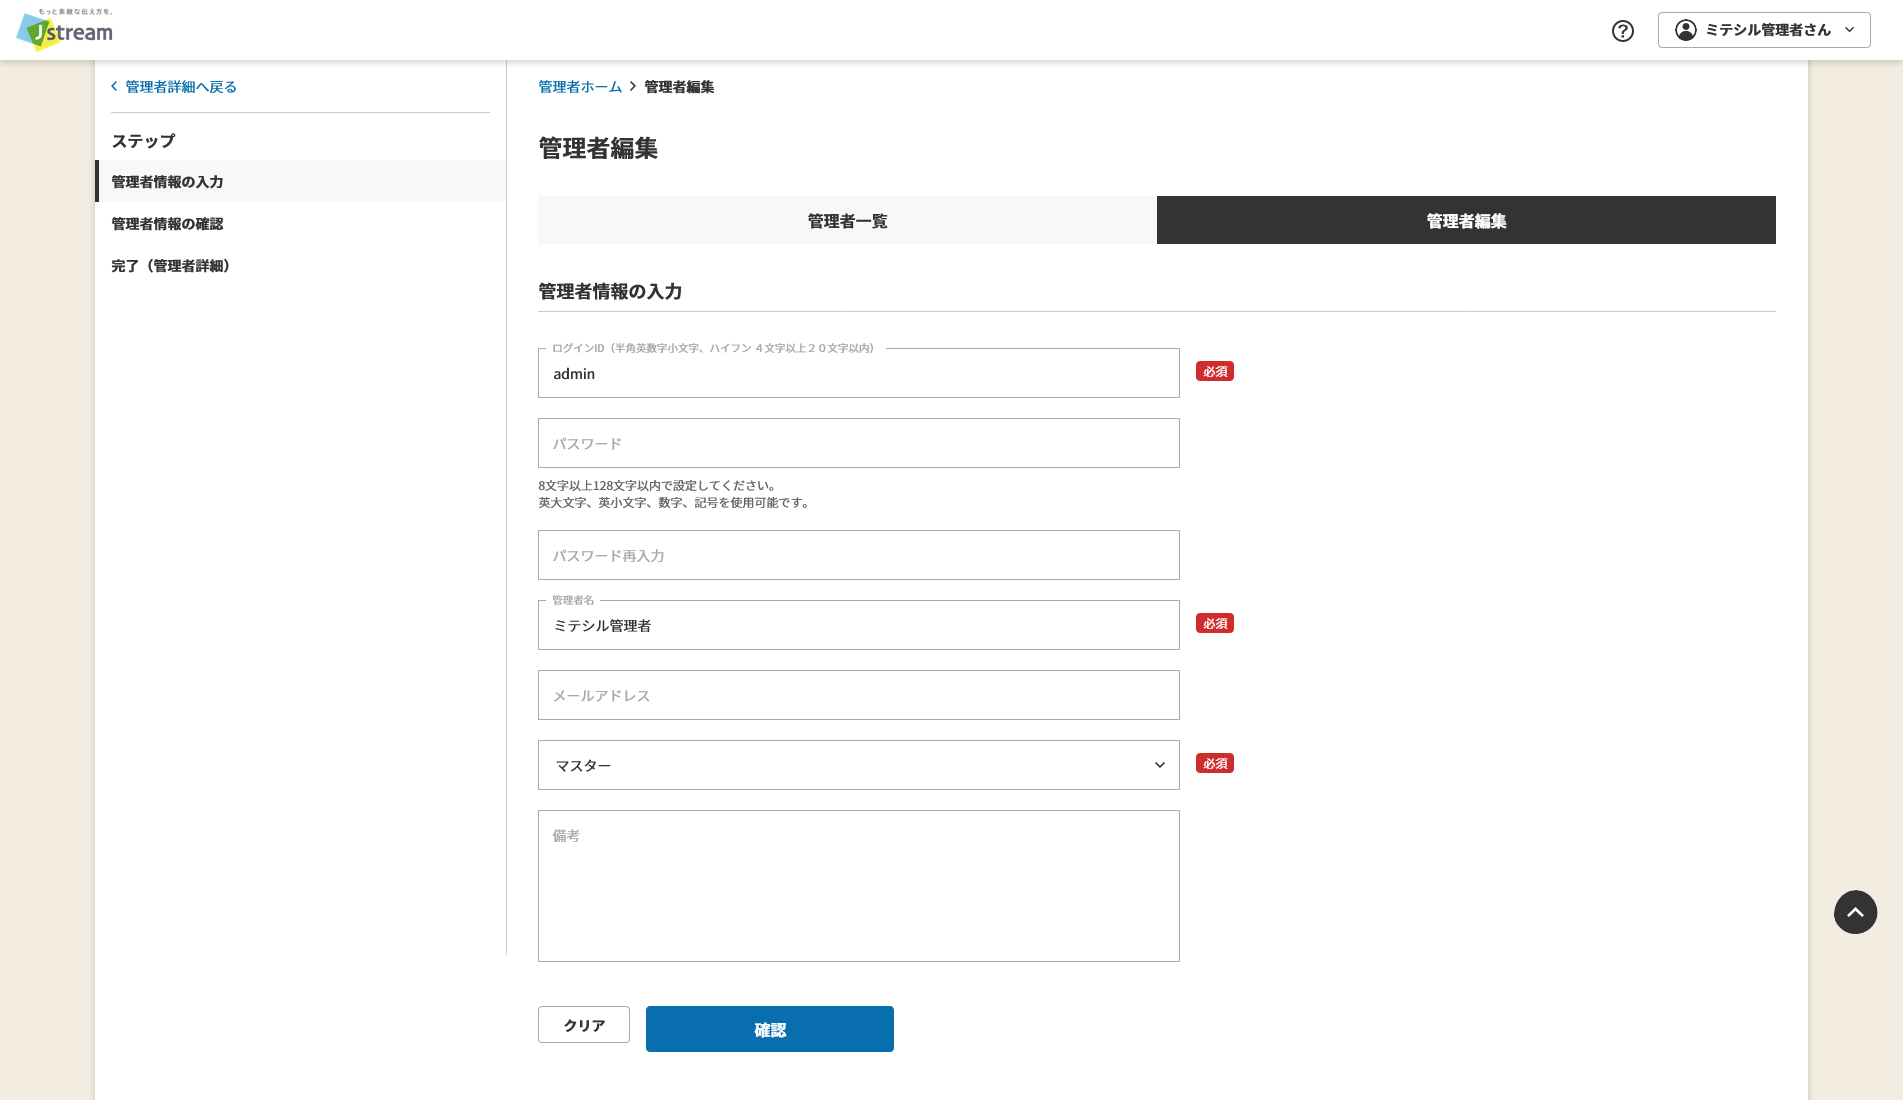Image resolution: width=1903 pixels, height=1100 pixels.
Task: Click back chevron beside 管理者詳細へ戻る
Action: 114,87
